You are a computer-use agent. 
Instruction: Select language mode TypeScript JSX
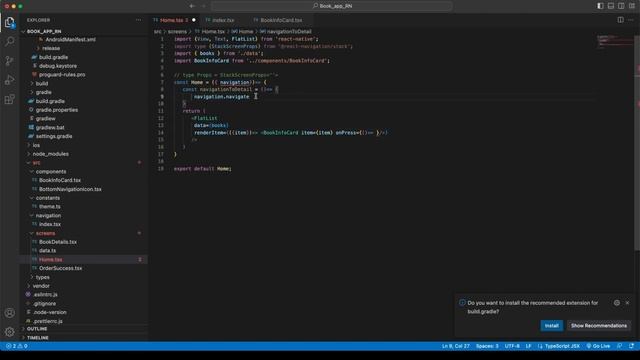[562, 346]
